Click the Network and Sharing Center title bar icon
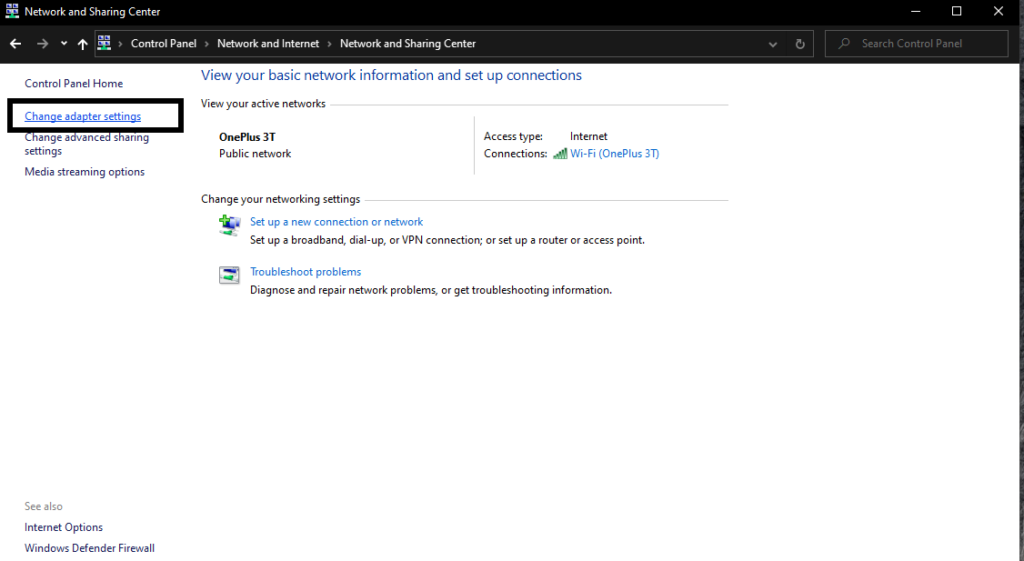Viewport: 1024px width, 561px height. 12,10
